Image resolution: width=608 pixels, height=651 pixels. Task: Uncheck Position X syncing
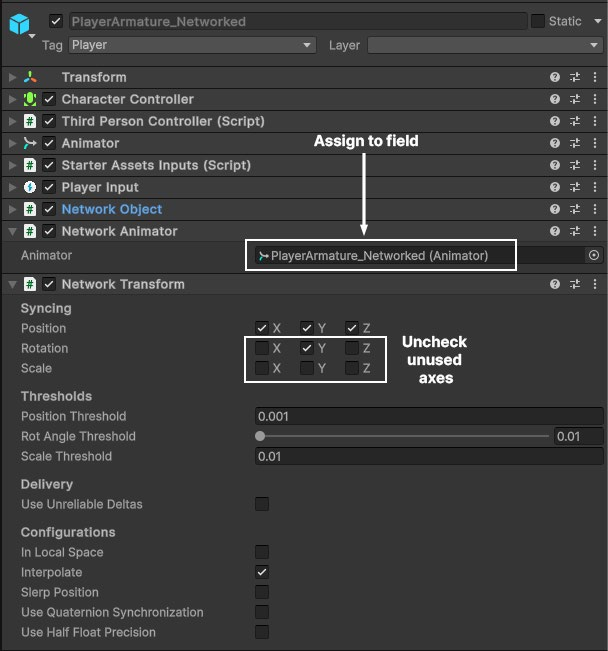click(x=262, y=328)
